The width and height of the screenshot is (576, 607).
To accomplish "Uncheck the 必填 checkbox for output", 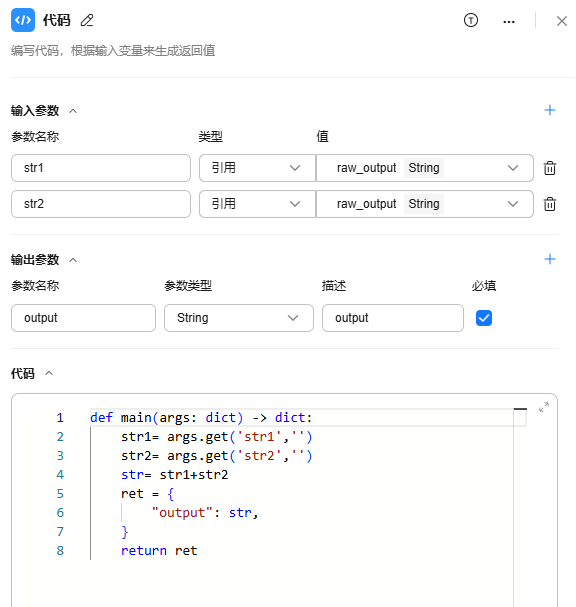I will coord(483,318).
